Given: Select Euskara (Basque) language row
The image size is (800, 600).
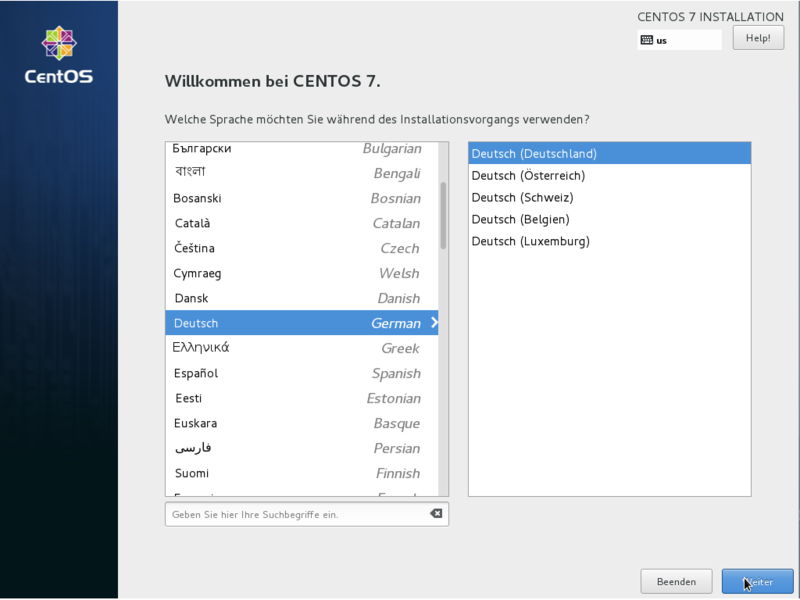Looking at the screenshot, I should click(x=302, y=423).
